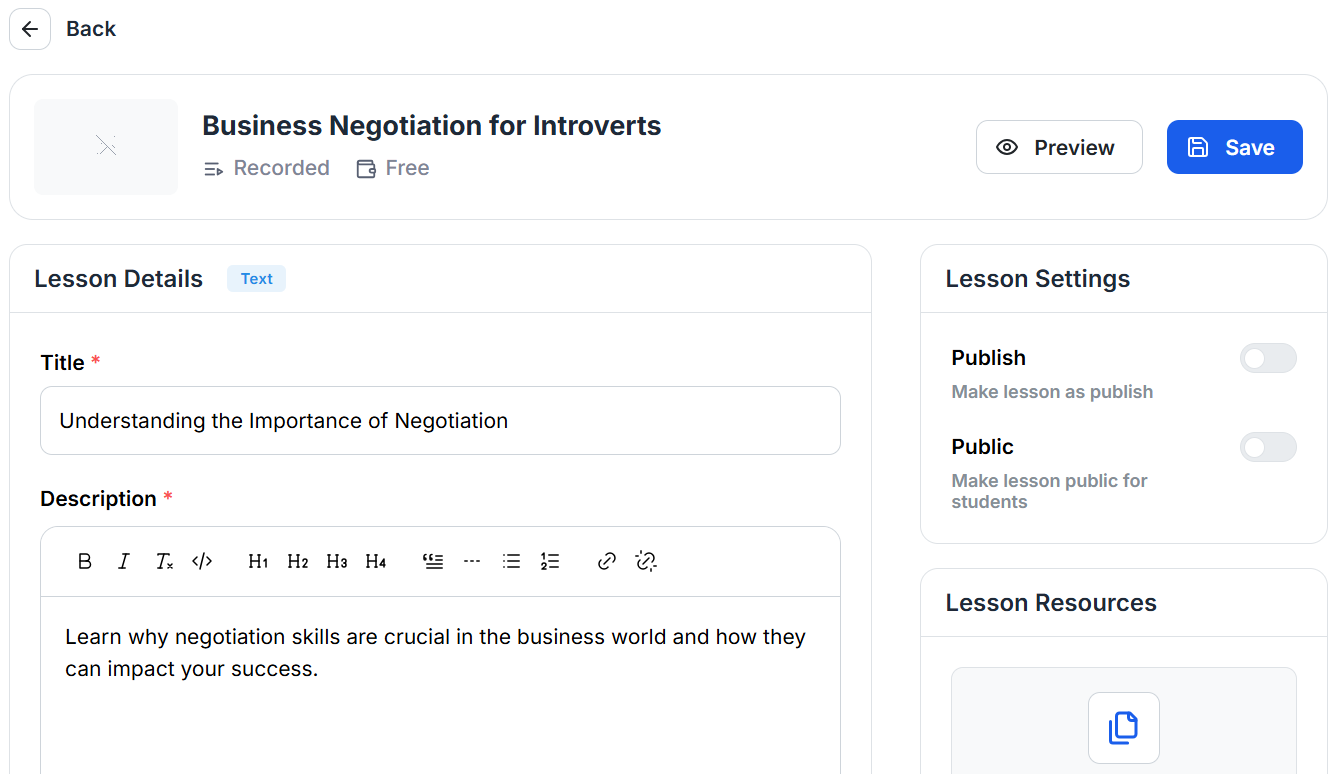The image size is (1333, 774).
Task: Click the course title Business Negotiation for Introverts
Action: (432, 126)
